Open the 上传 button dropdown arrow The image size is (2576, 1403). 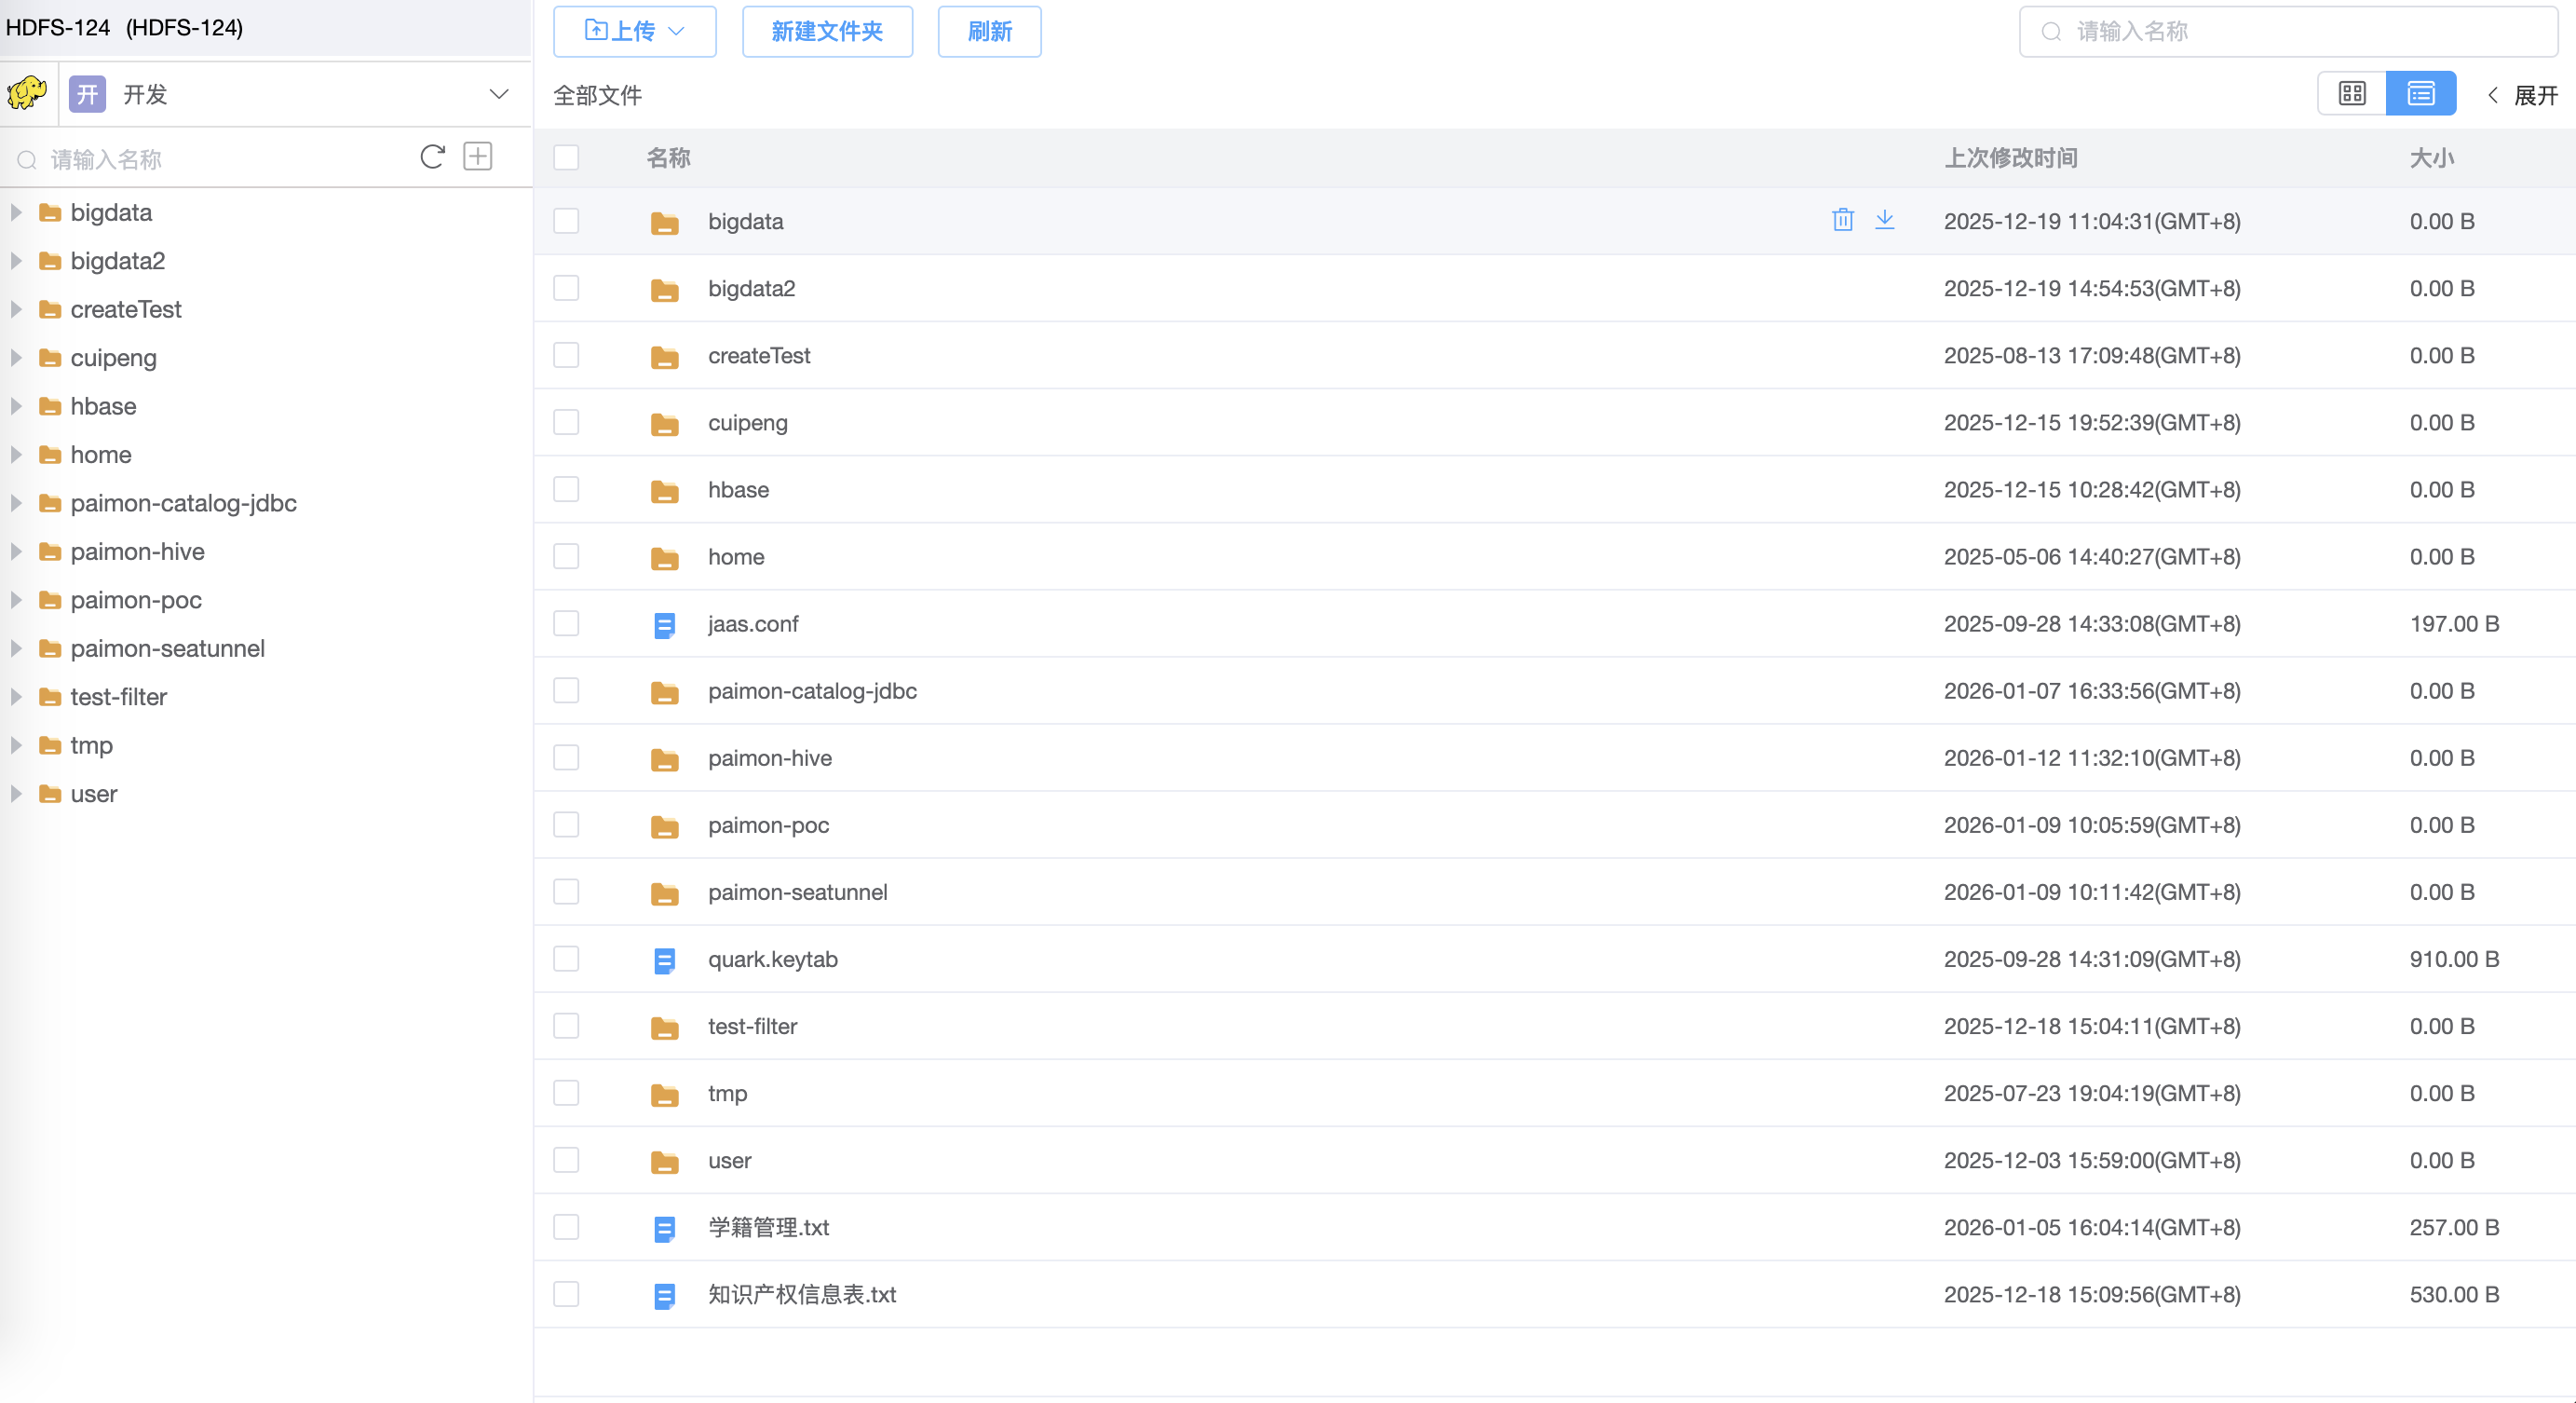[x=676, y=31]
